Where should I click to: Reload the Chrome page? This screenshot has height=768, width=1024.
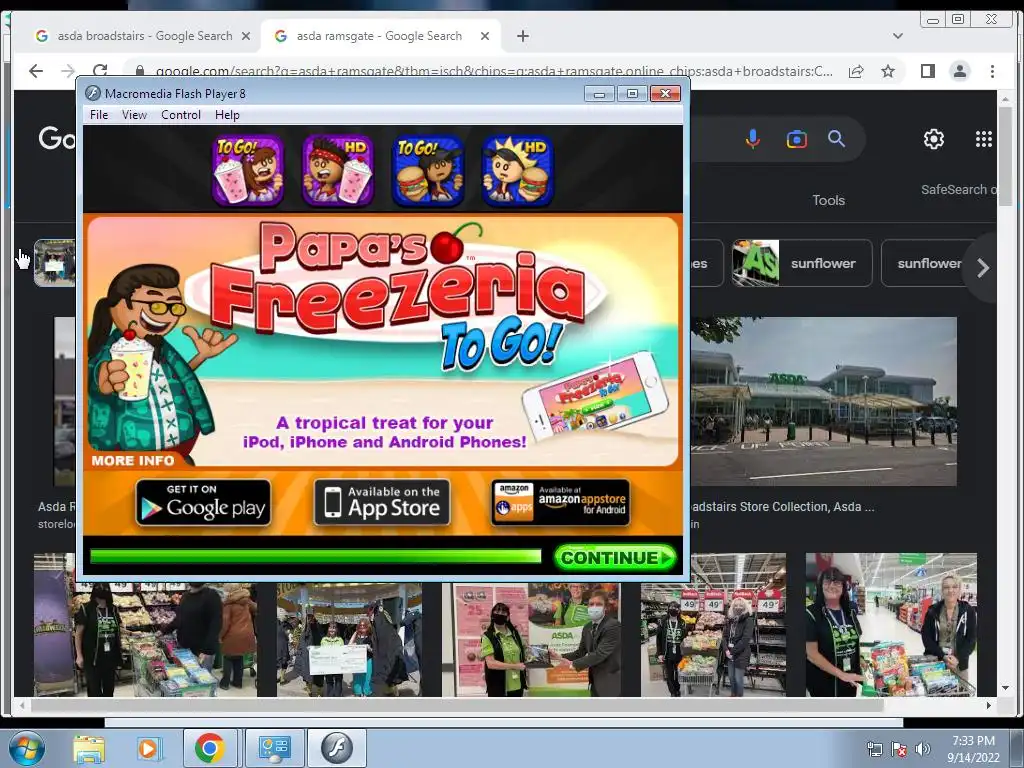click(100, 71)
